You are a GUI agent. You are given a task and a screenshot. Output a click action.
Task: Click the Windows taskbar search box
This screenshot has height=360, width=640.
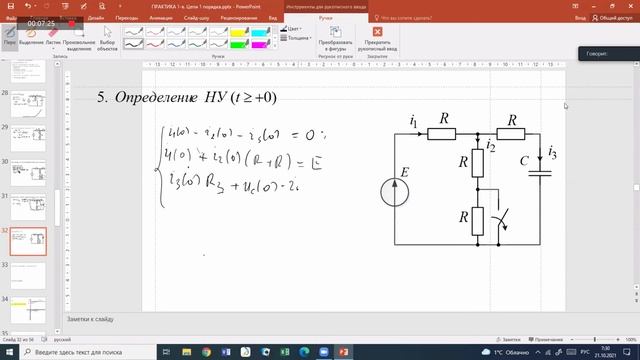pos(88,352)
